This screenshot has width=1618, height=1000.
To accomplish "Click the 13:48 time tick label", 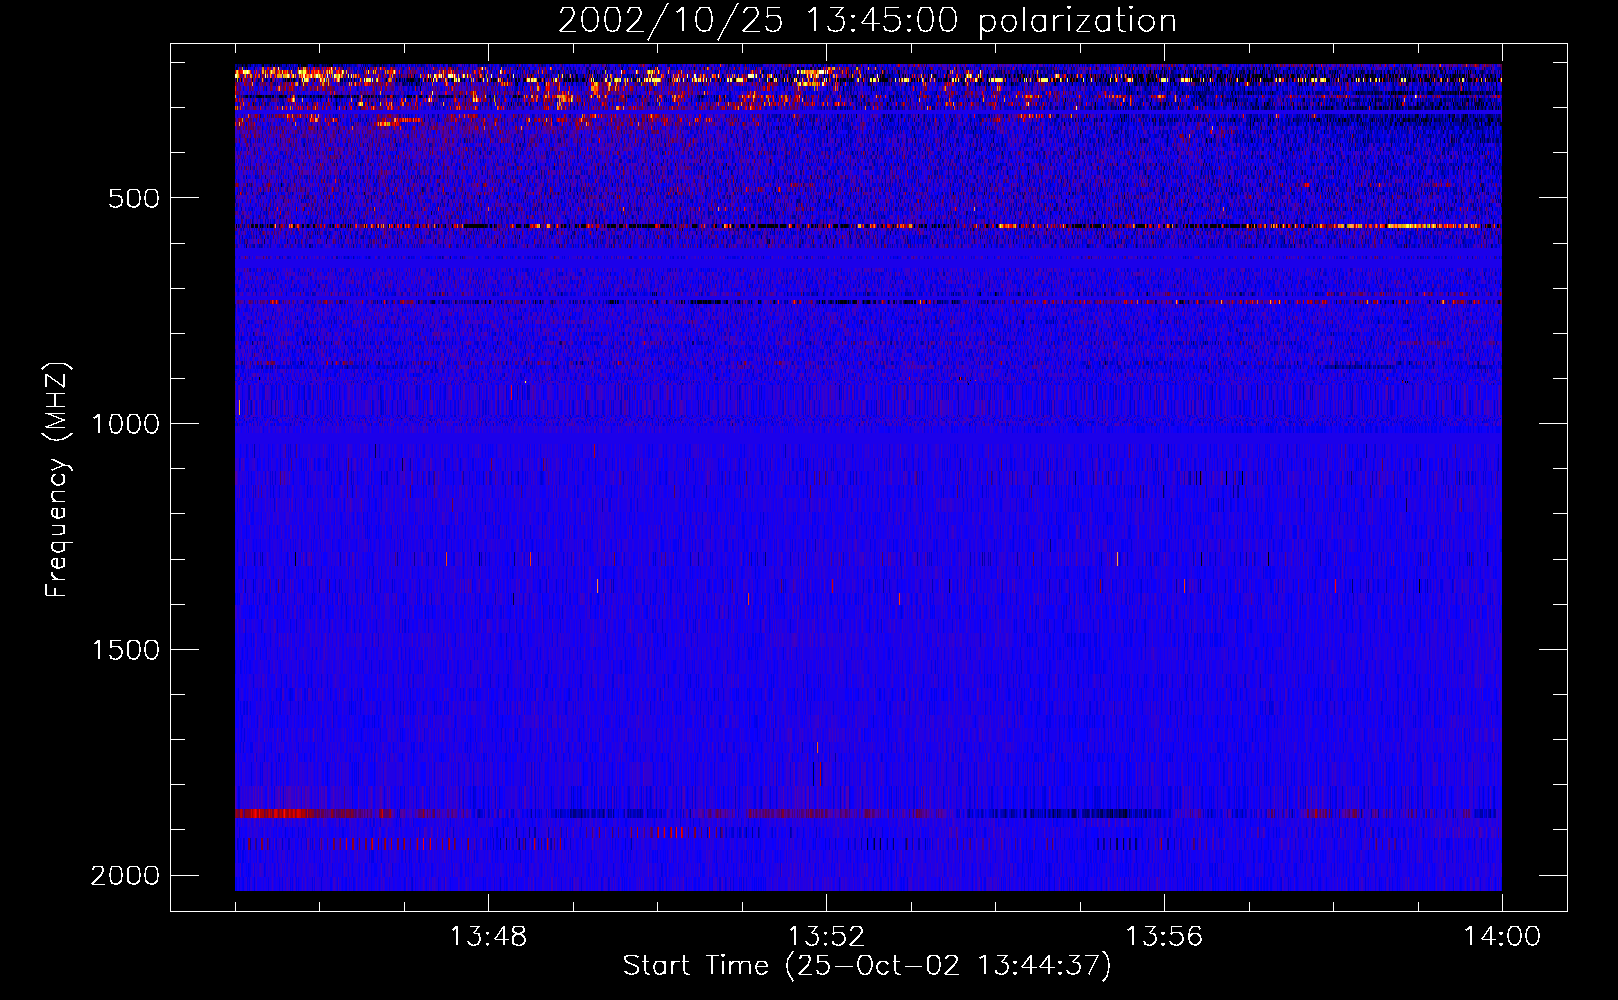I will 488,937.
